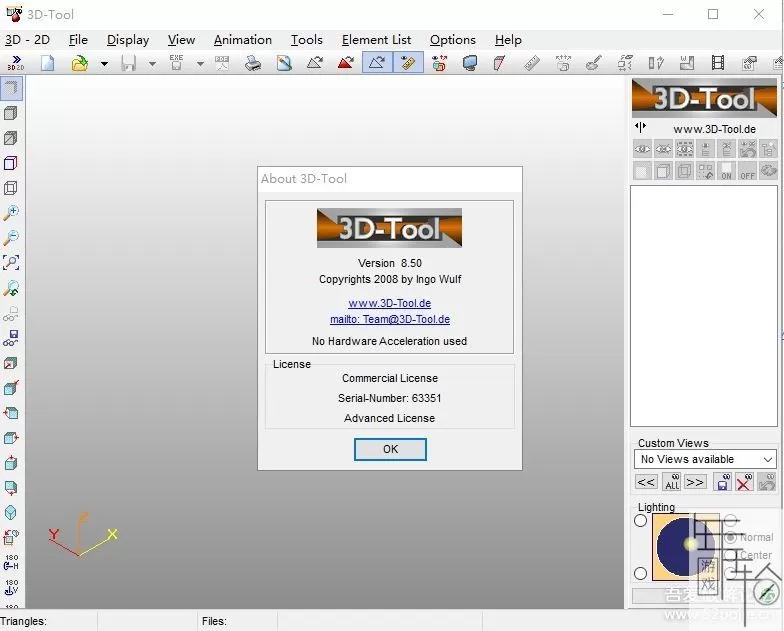This screenshot has width=784, height=631.
Task: Click the PDF export icon
Action: pos(222,63)
